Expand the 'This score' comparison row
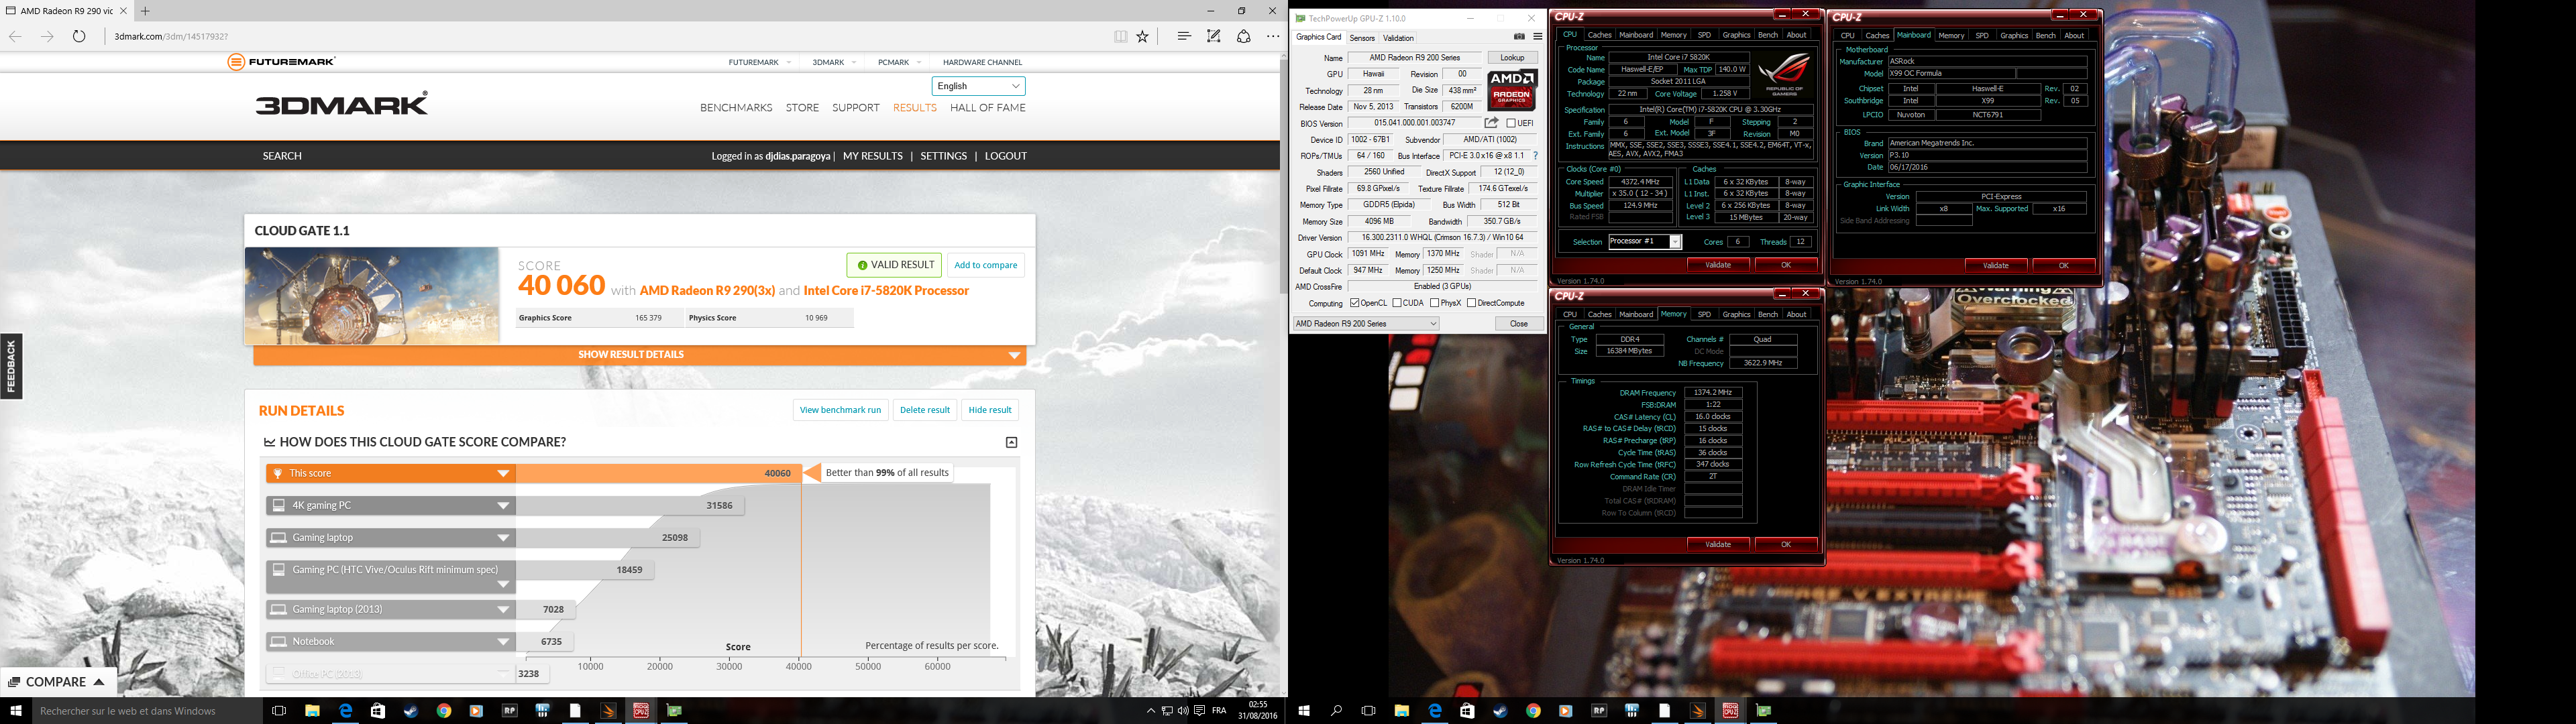Viewport: 2576px width, 724px height. 390,473
